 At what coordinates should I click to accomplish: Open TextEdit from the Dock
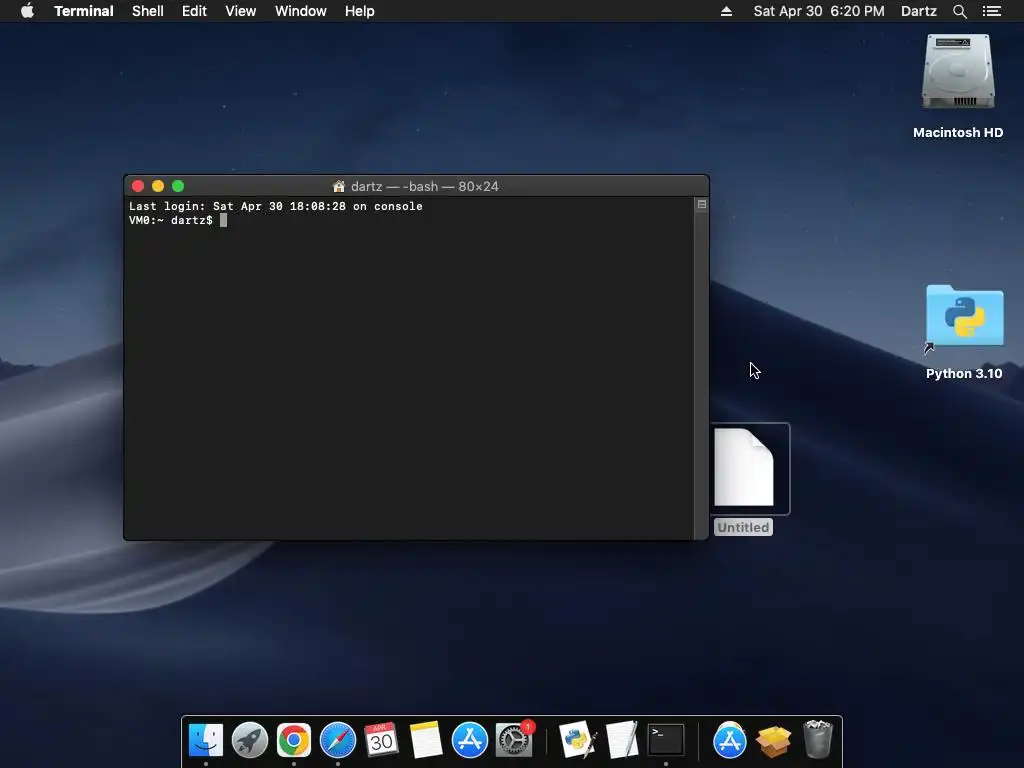click(622, 740)
